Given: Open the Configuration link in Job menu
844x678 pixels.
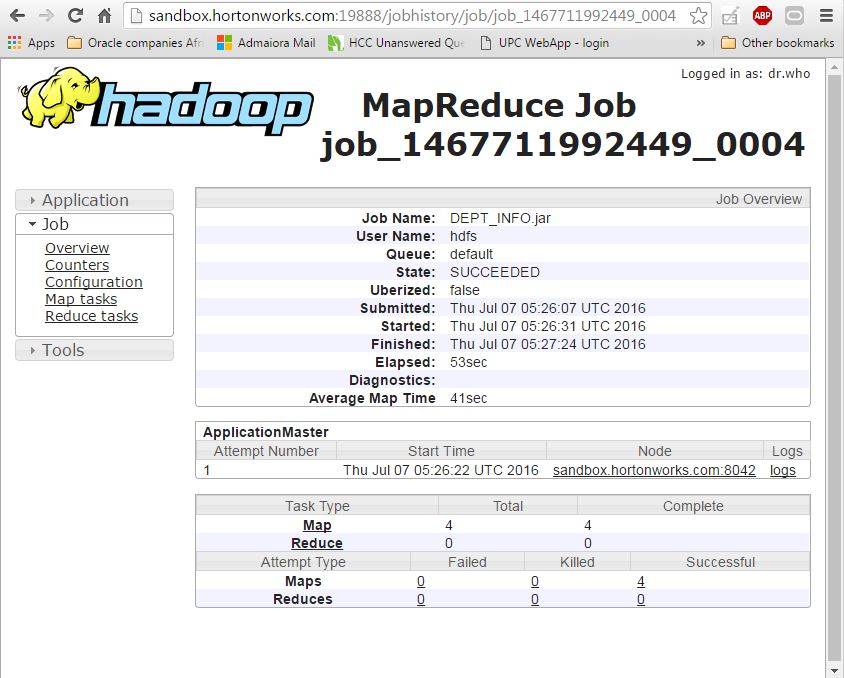Looking at the screenshot, I should click(x=94, y=282).
